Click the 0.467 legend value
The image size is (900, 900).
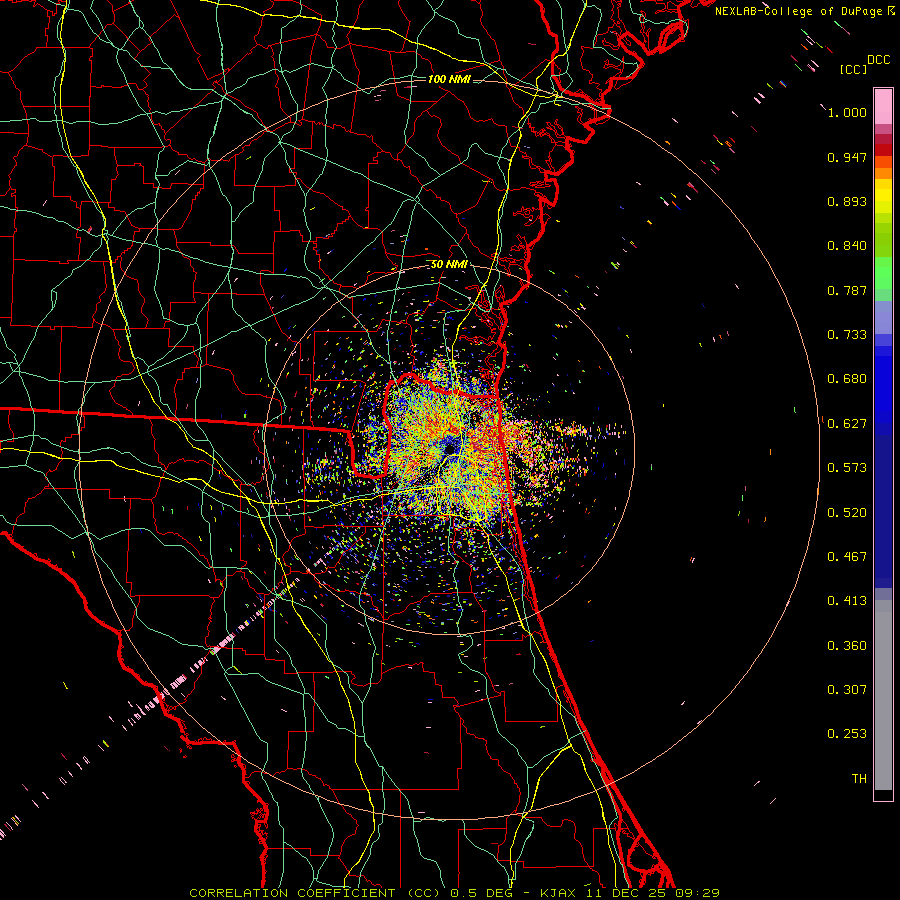[x=847, y=557]
